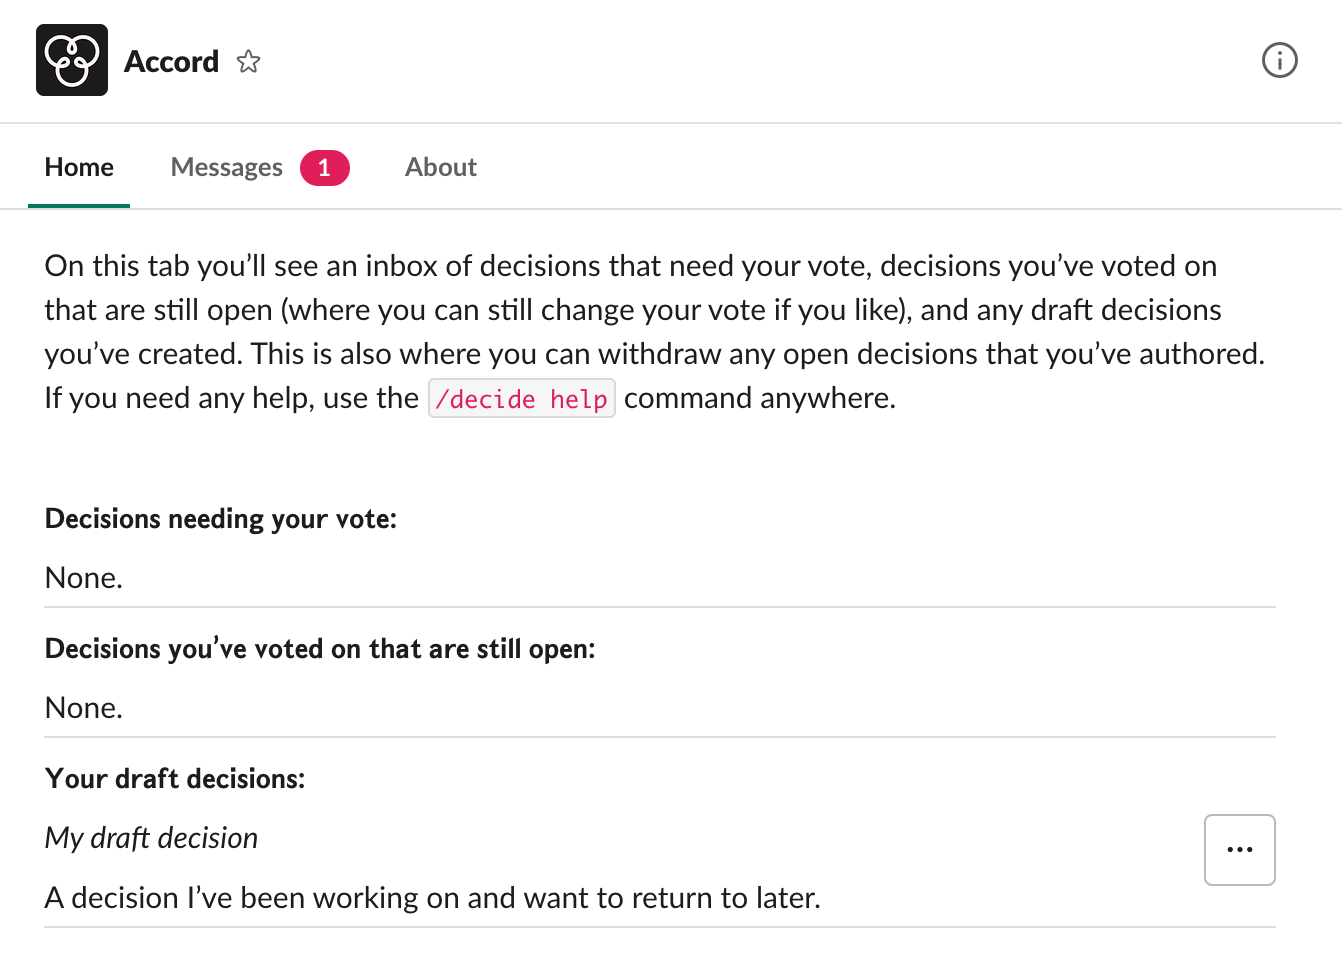
Task: Click the Accord logo next to the app name
Action: pos(71,60)
